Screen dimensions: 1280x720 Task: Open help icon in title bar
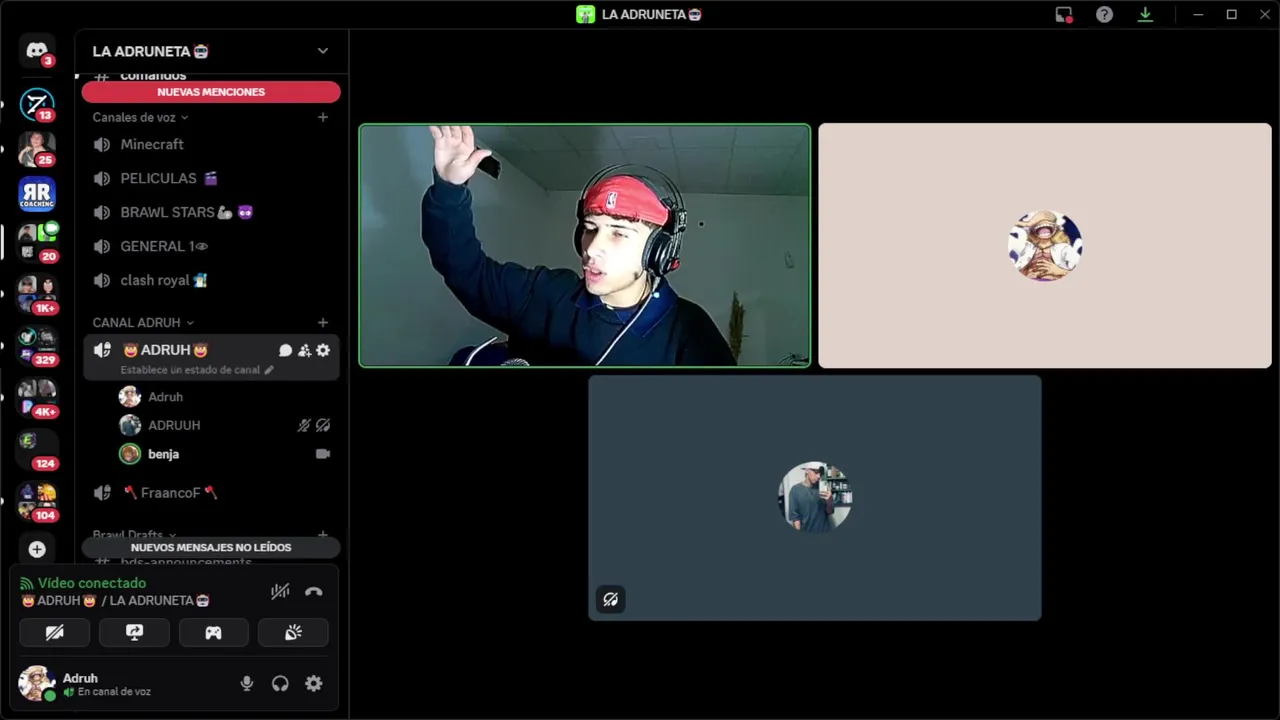(1104, 14)
